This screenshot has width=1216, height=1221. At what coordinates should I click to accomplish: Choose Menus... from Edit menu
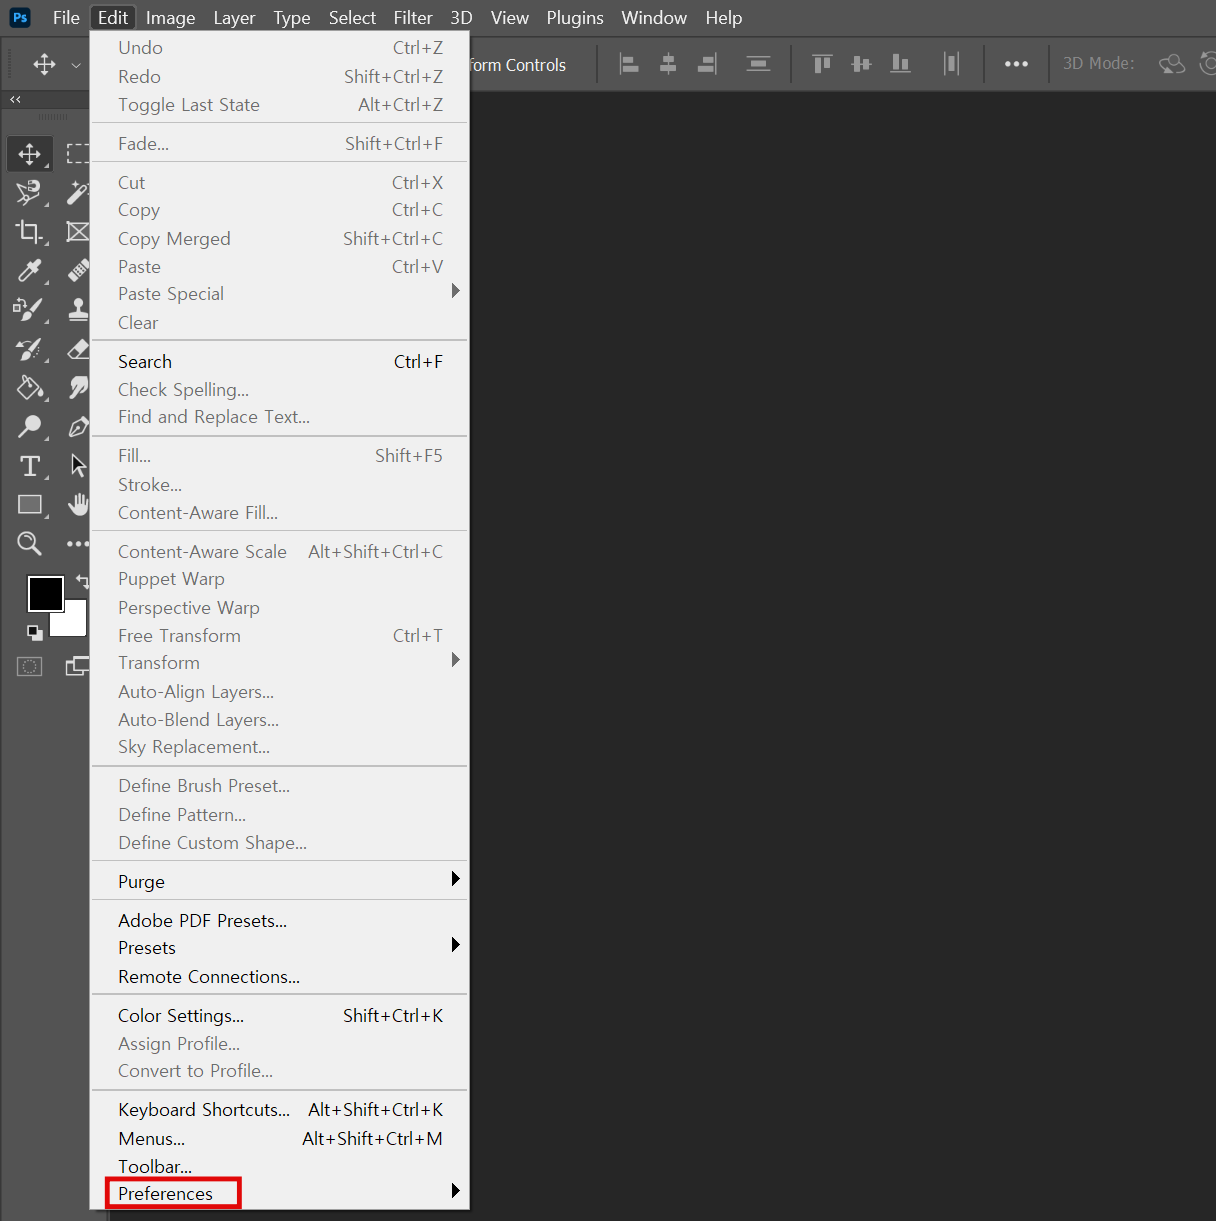[280, 1139]
